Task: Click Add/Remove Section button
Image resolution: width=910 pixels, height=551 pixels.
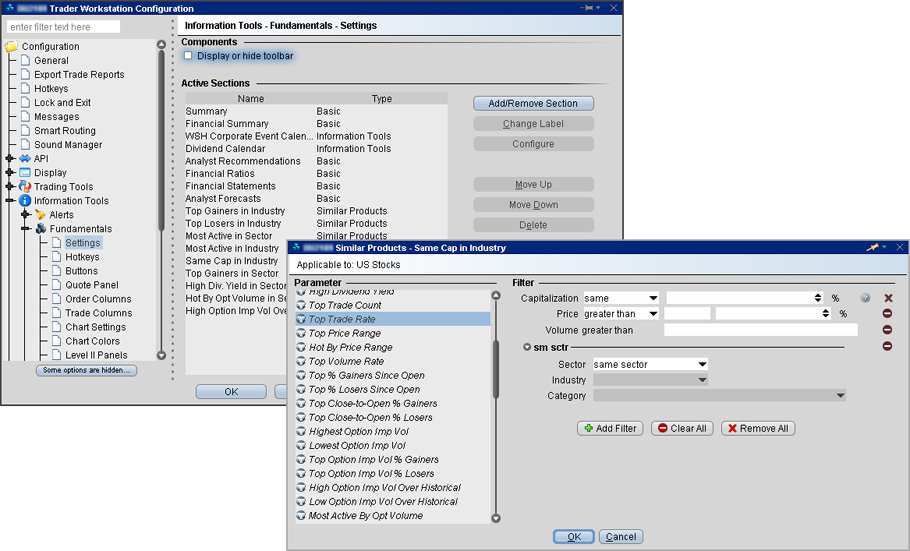Action: (533, 103)
